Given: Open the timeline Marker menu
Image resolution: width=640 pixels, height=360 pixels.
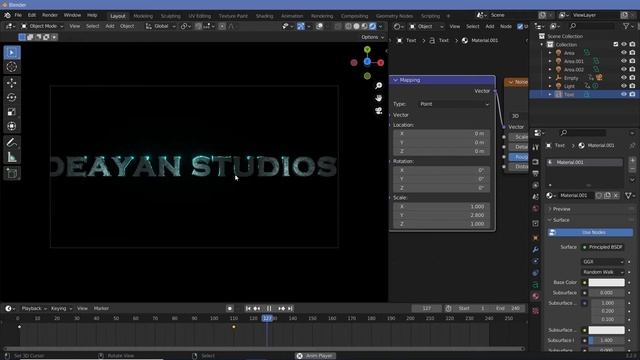Looking at the screenshot, I should point(101,309).
